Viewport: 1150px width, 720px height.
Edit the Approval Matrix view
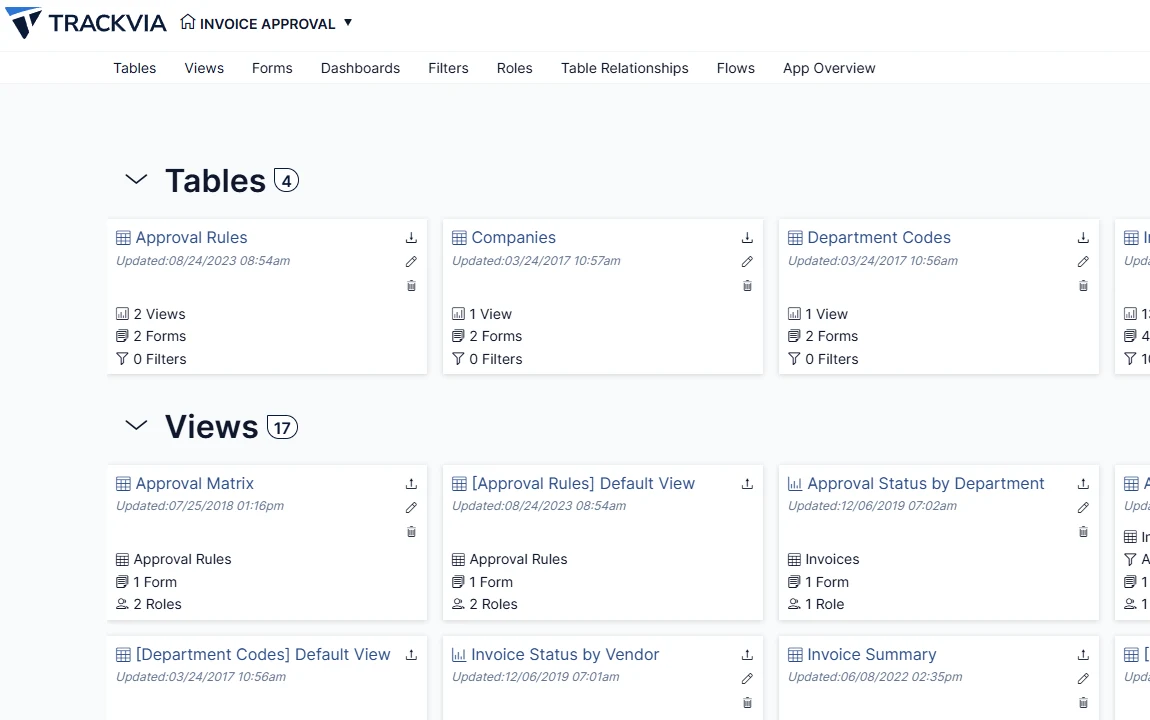click(411, 507)
